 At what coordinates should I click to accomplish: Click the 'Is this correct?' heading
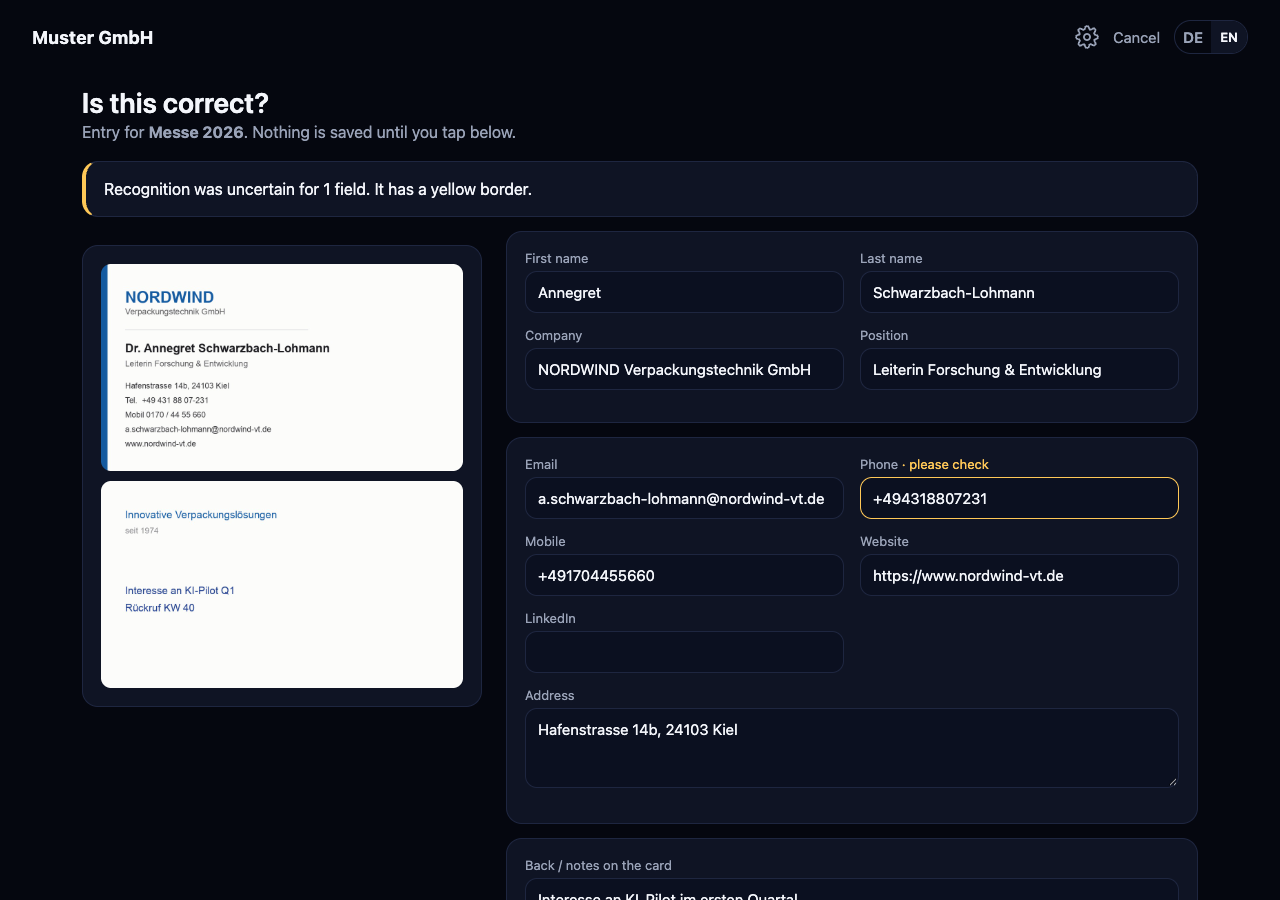pyautogui.click(x=175, y=103)
